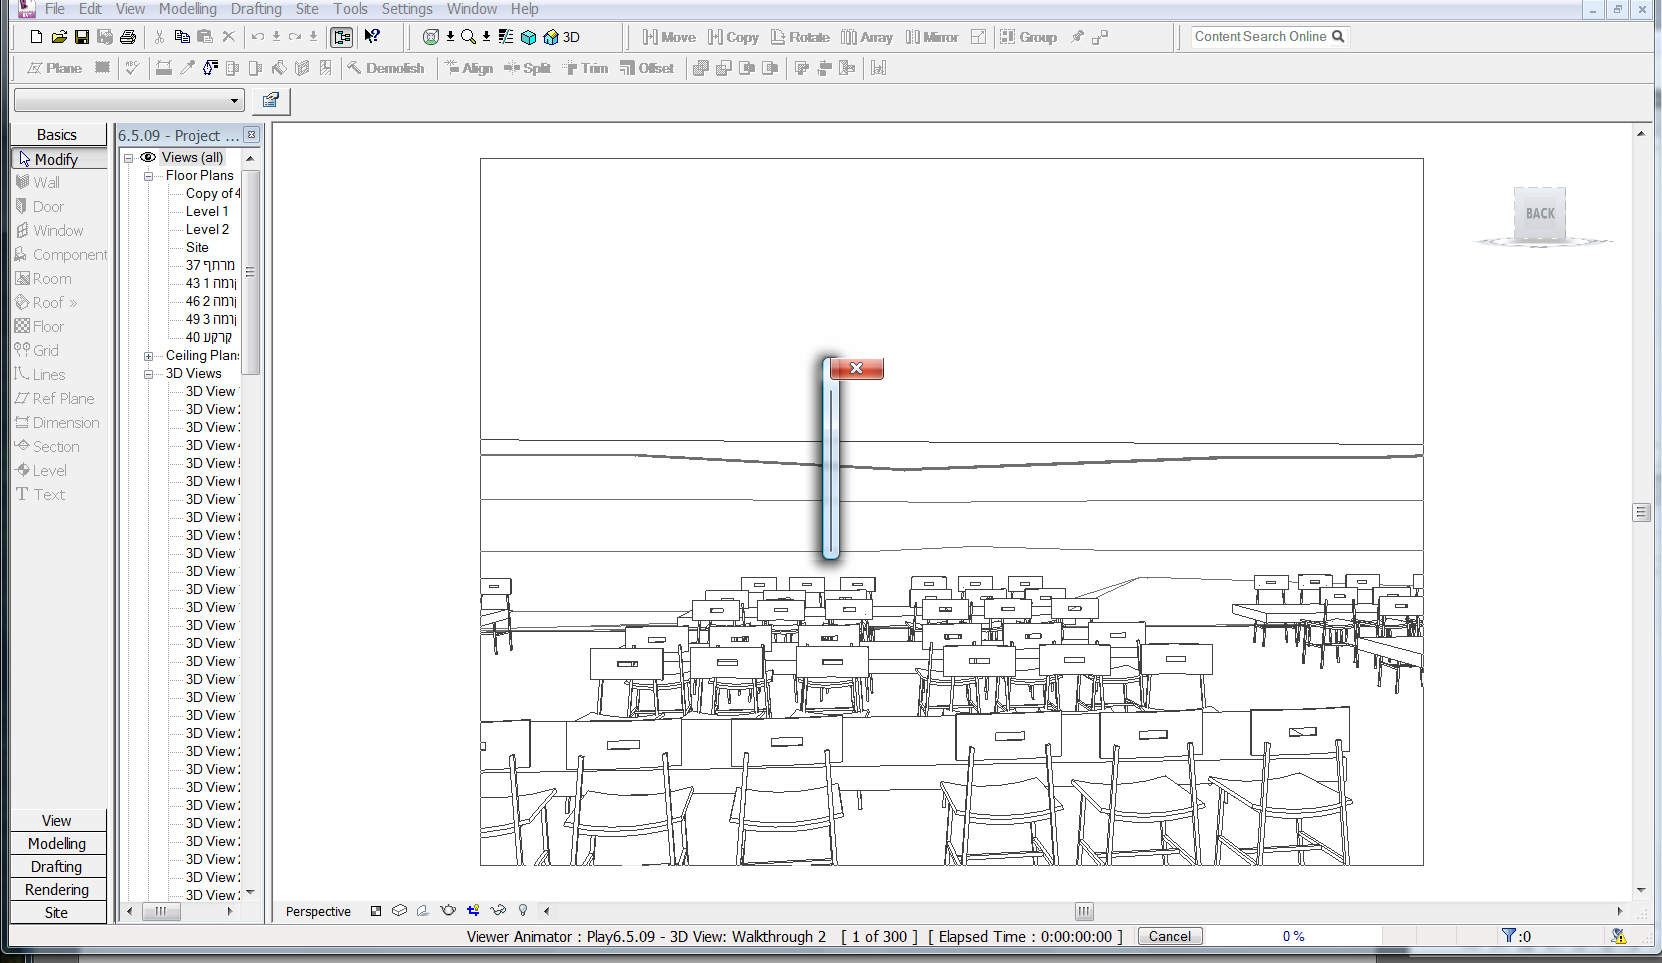Click the selection filter funnel icon
1662x963 pixels.
point(1508,936)
